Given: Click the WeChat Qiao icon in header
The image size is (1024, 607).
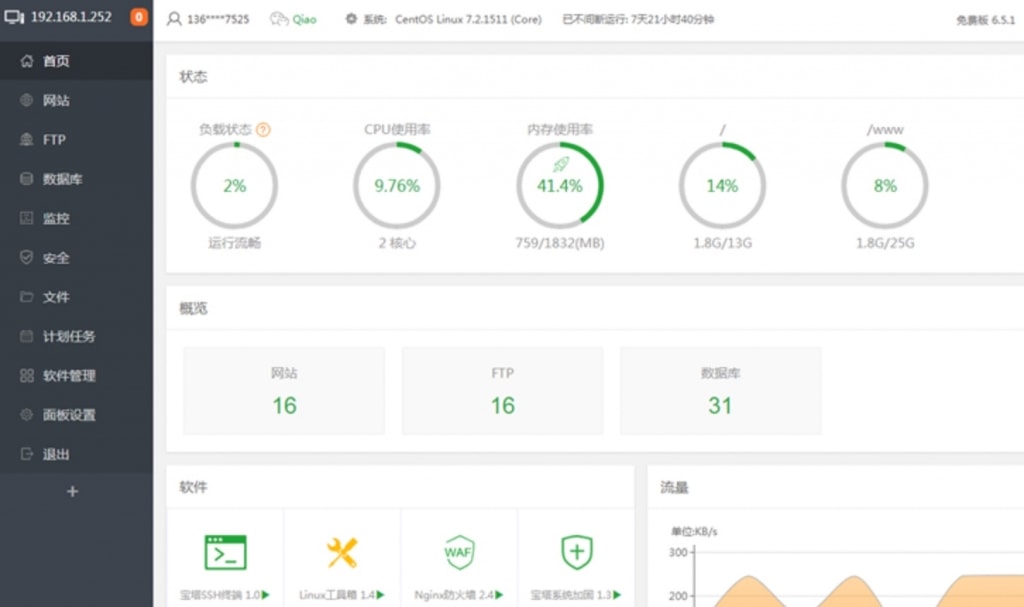Looking at the screenshot, I should (280, 19).
